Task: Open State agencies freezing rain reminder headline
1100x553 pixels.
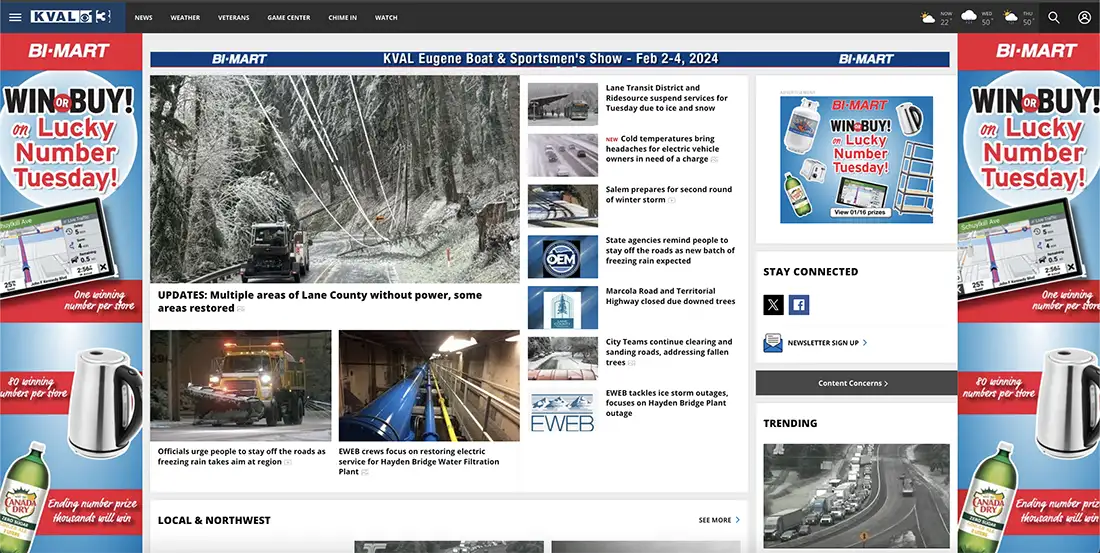Action: [x=670, y=251]
